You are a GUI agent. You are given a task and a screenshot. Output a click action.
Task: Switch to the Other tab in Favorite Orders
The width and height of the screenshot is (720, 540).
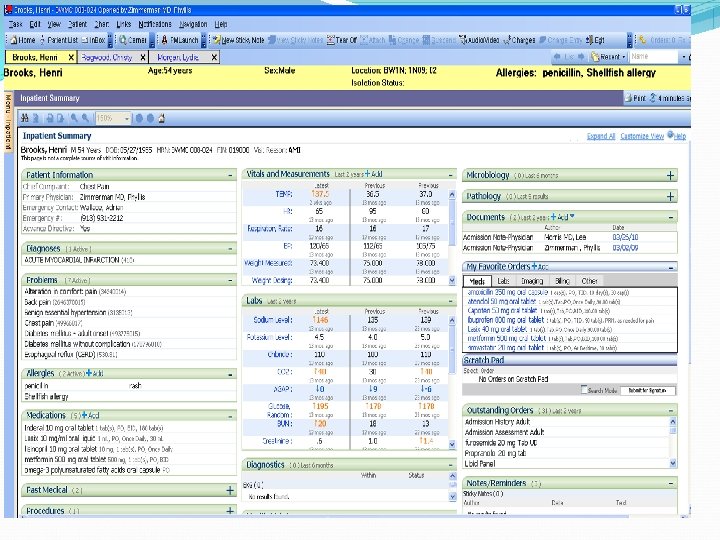pos(589,281)
